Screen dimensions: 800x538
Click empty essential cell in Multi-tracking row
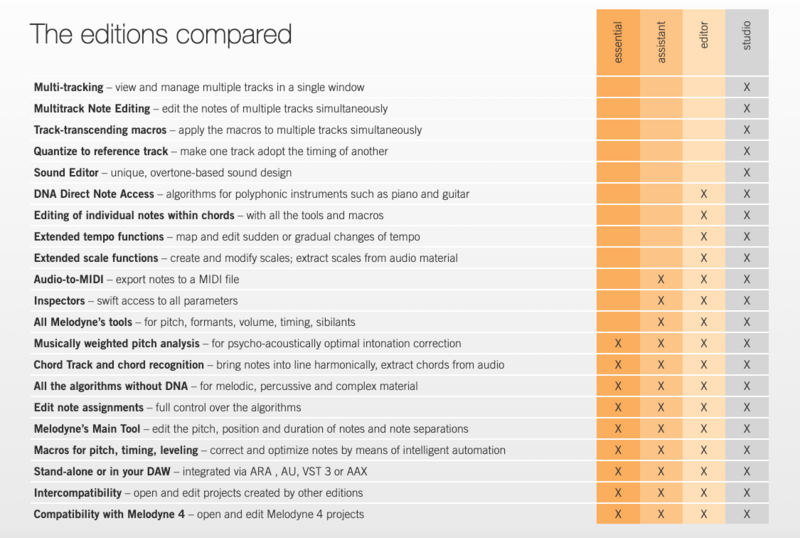(618, 88)
